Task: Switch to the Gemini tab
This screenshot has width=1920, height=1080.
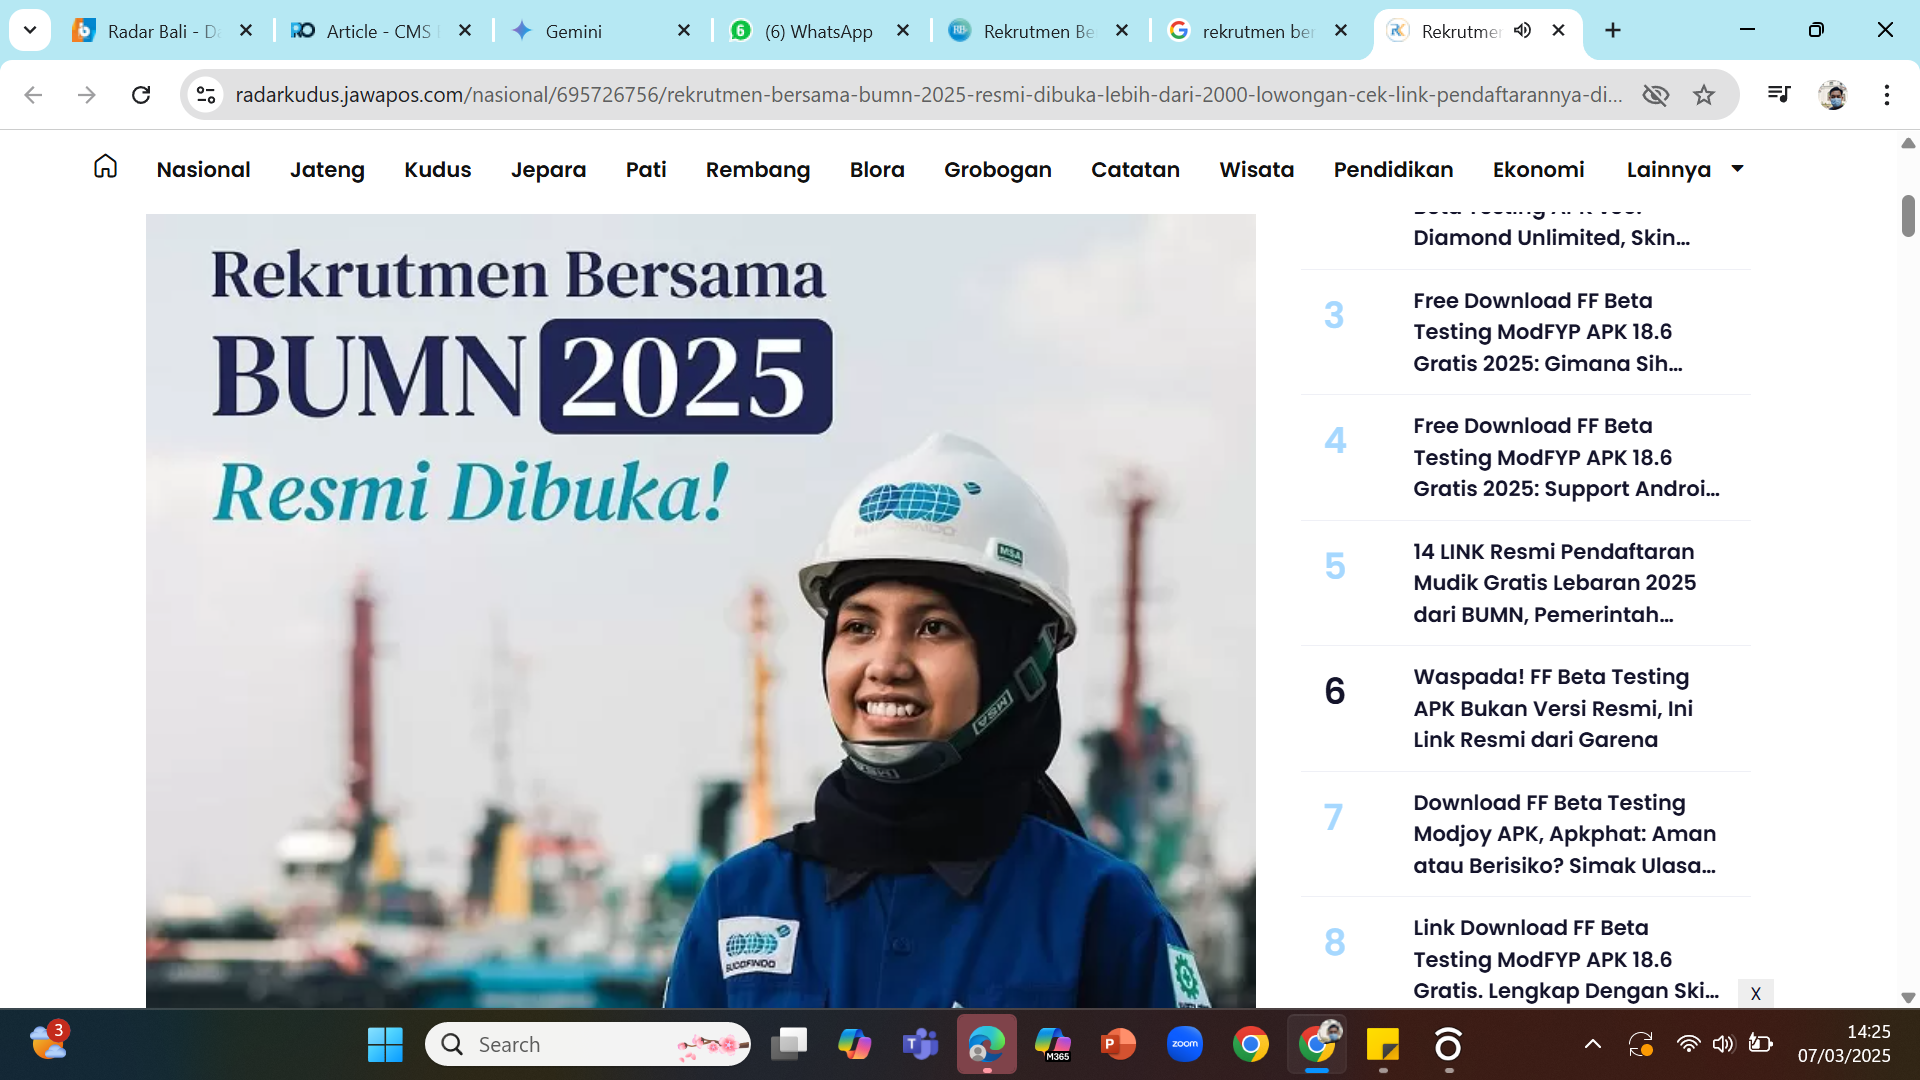Action: pos(600,31)
